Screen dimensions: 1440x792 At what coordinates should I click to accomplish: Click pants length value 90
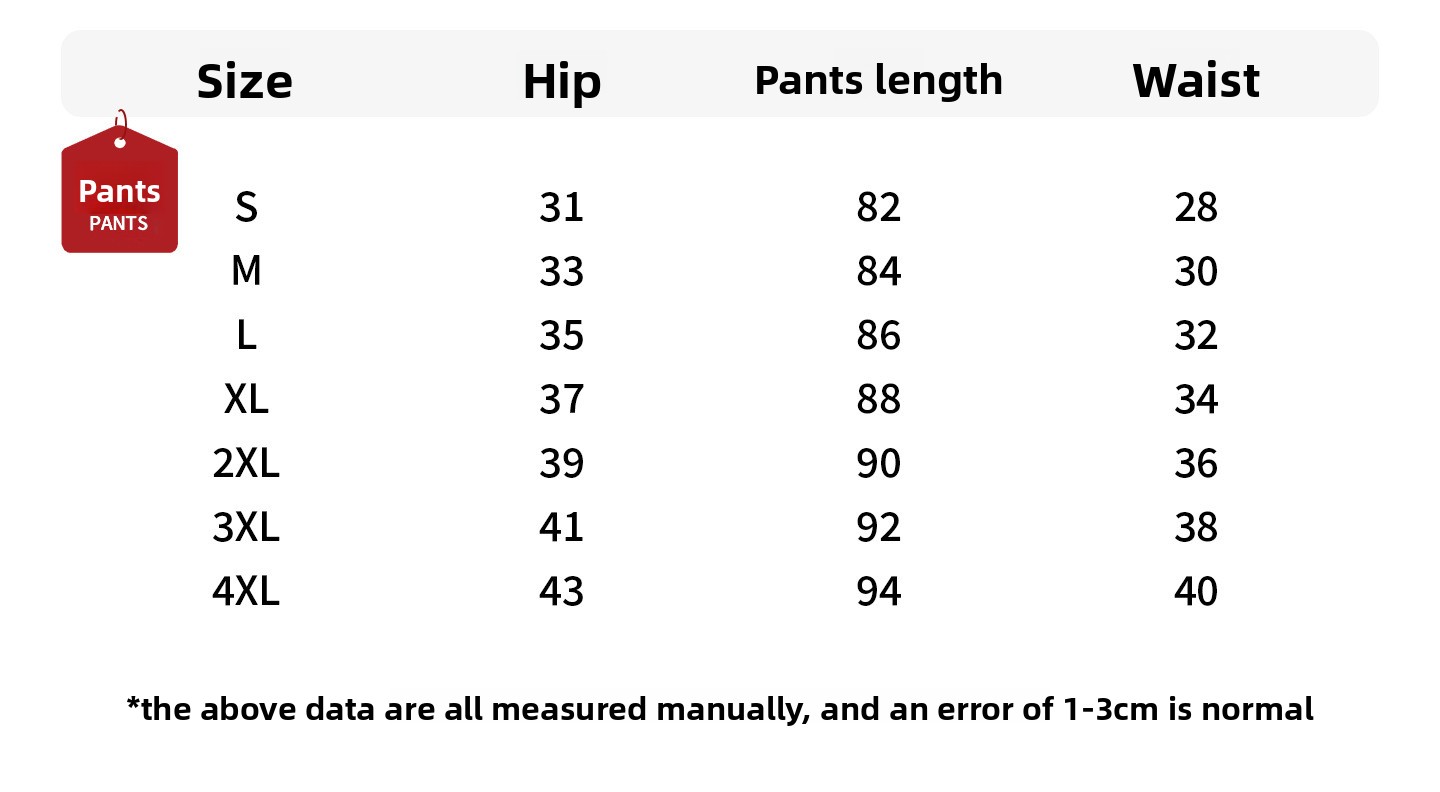point(878,464)
